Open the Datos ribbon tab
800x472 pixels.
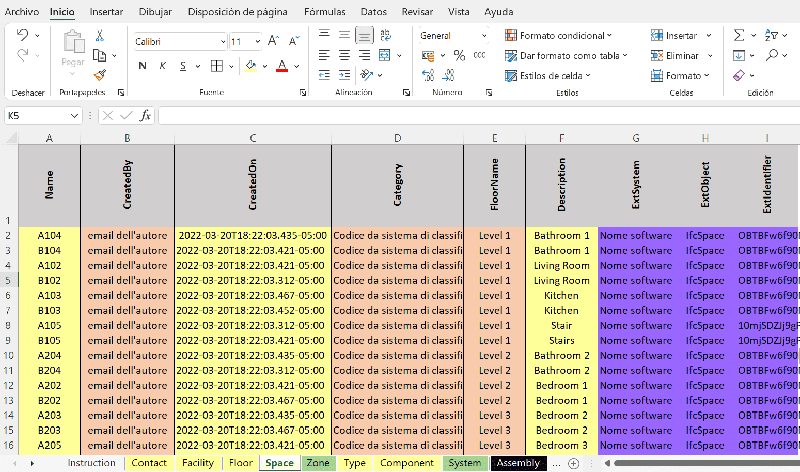[x=373, y=12]
